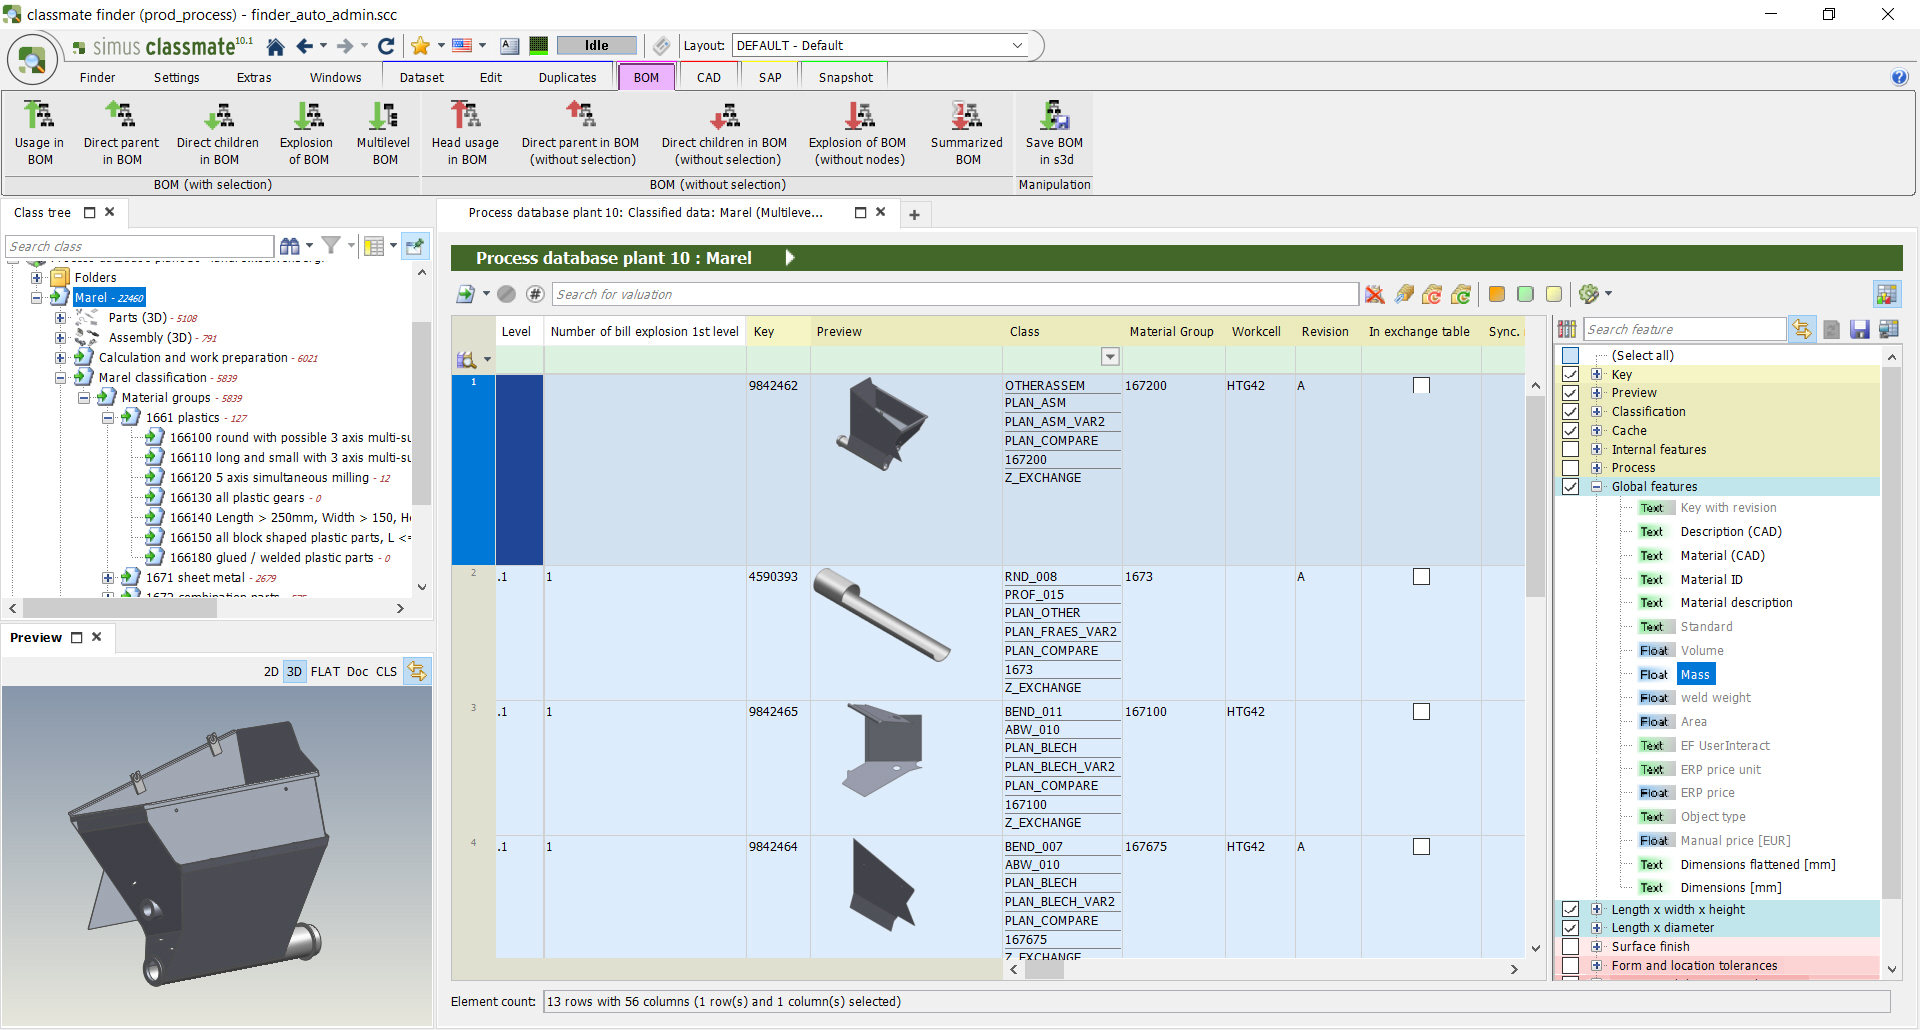Uncheck the Key feature group checkbox
This screenshot has width=1920, height=1030.
pyautogui.click(x=1571, y=375)
